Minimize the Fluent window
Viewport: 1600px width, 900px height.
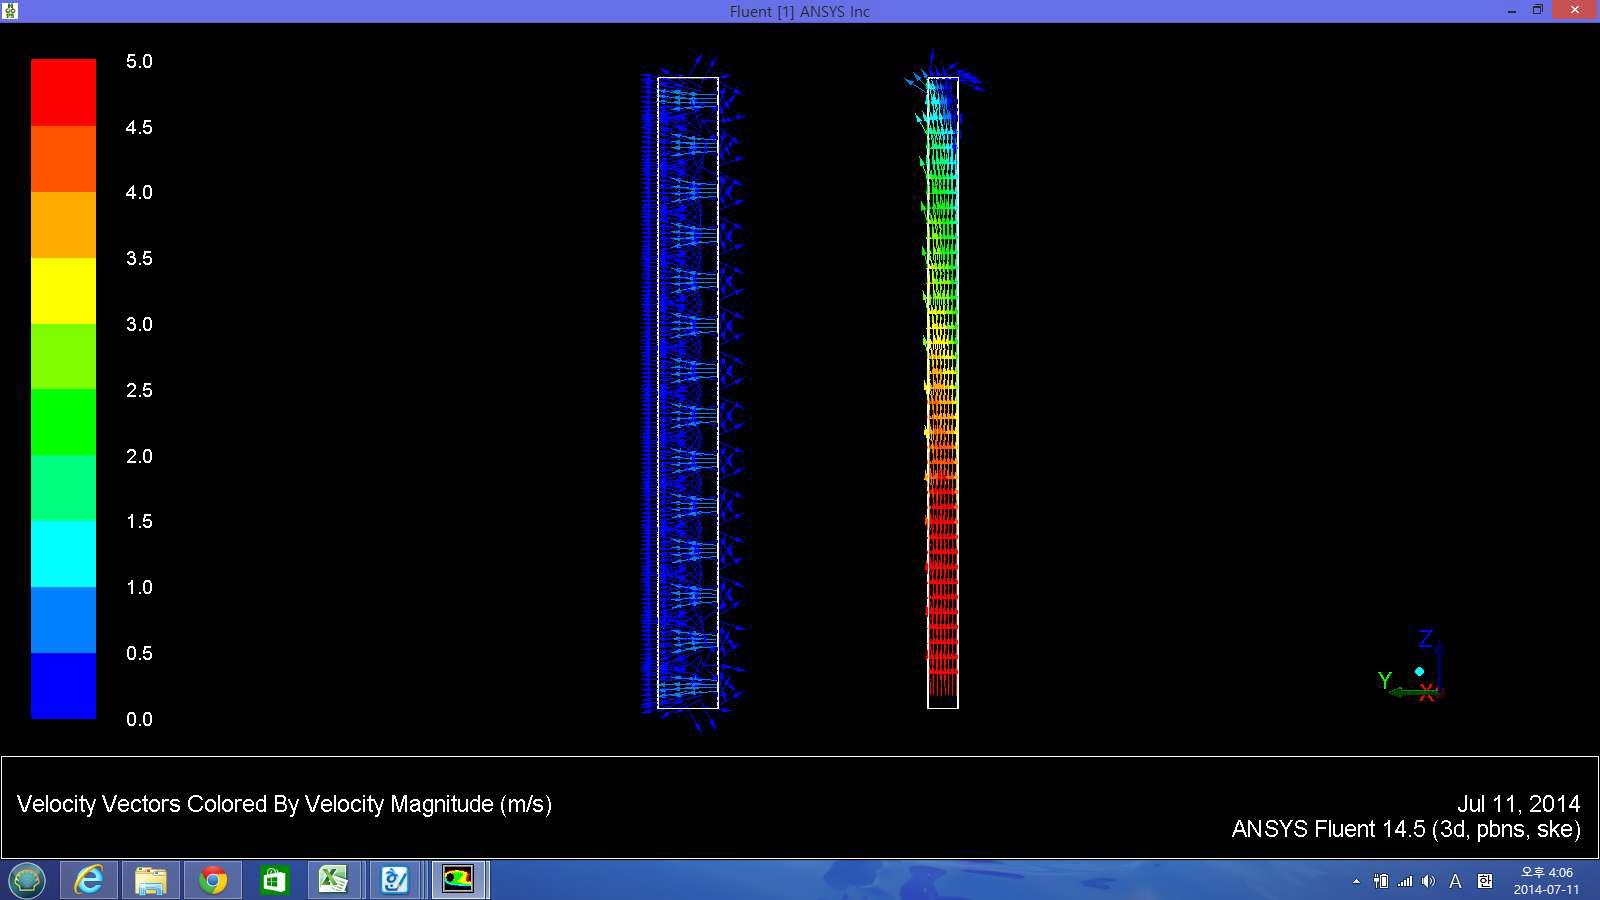1512,11
